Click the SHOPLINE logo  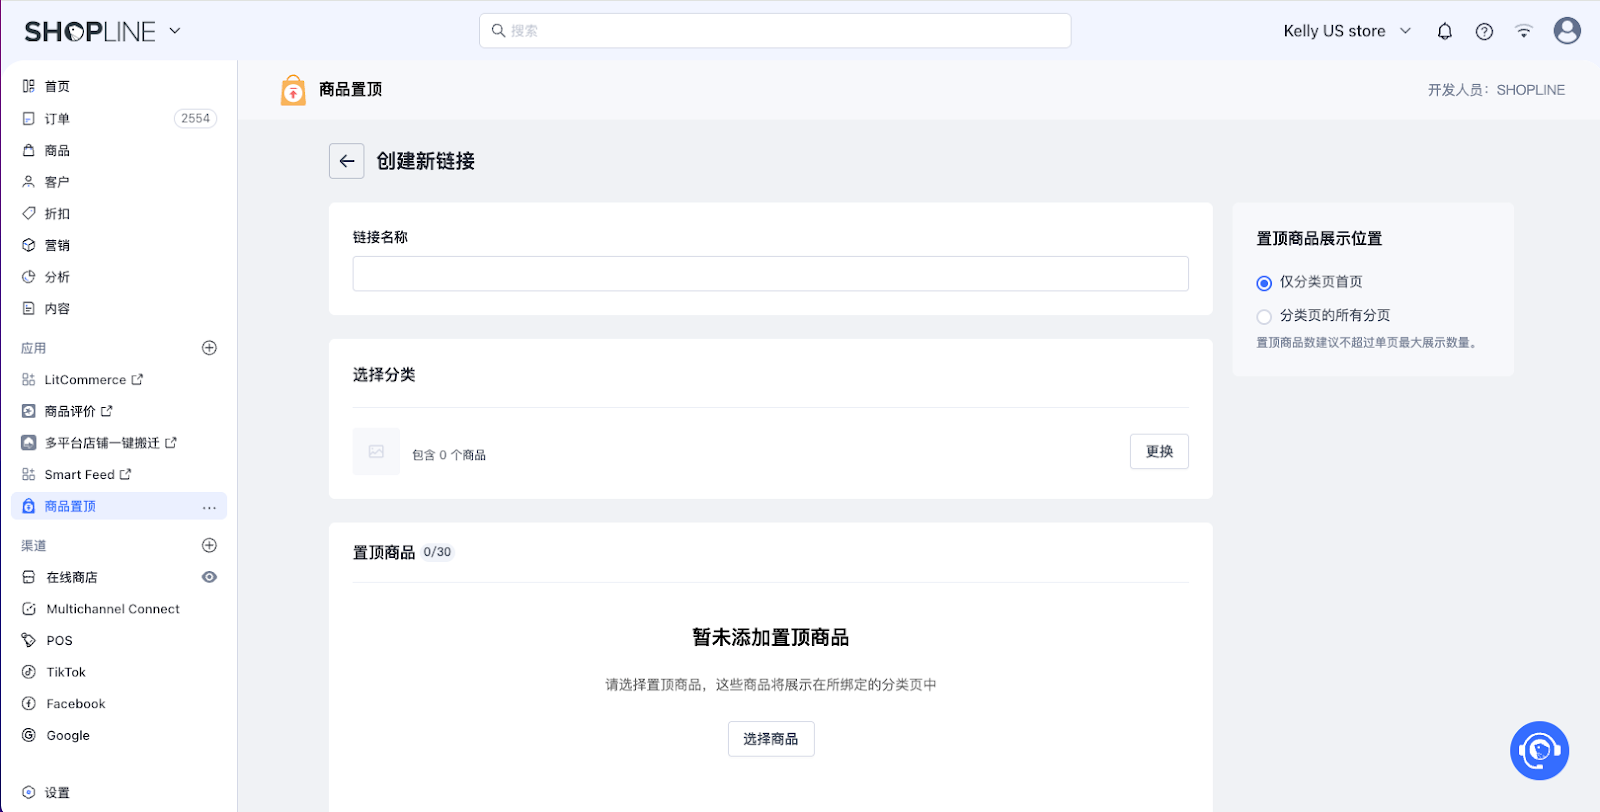coord(90,32)
